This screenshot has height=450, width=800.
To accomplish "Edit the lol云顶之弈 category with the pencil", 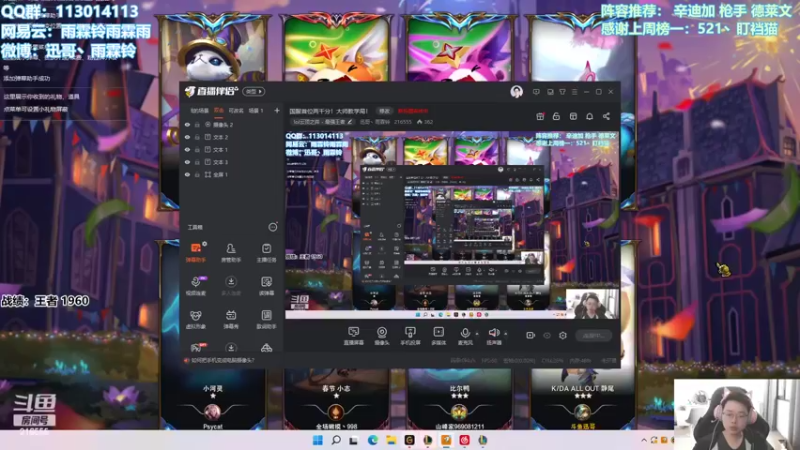I will pyautogui.click(x=349, y=122).
